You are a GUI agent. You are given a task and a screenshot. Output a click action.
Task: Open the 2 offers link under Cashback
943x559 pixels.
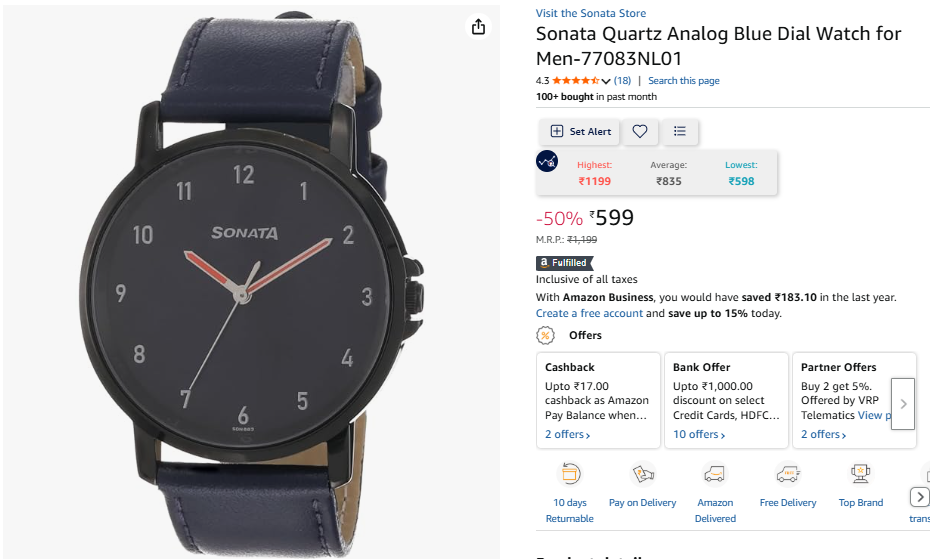tap(567, 434)
